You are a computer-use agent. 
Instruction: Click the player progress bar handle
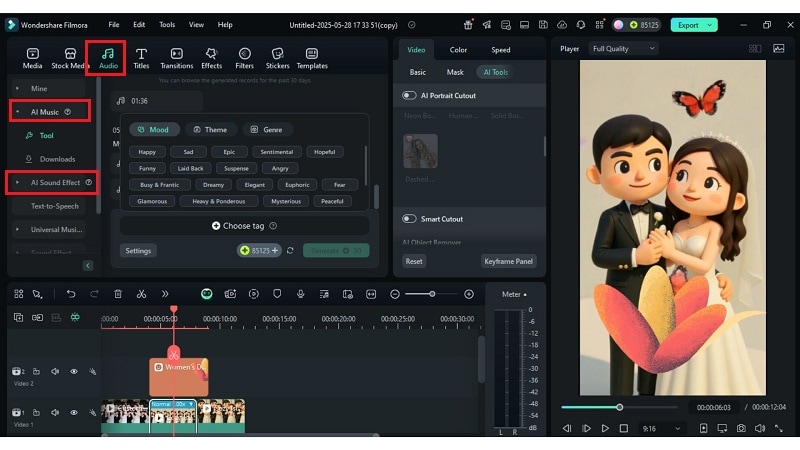click(x=619, y=407)
